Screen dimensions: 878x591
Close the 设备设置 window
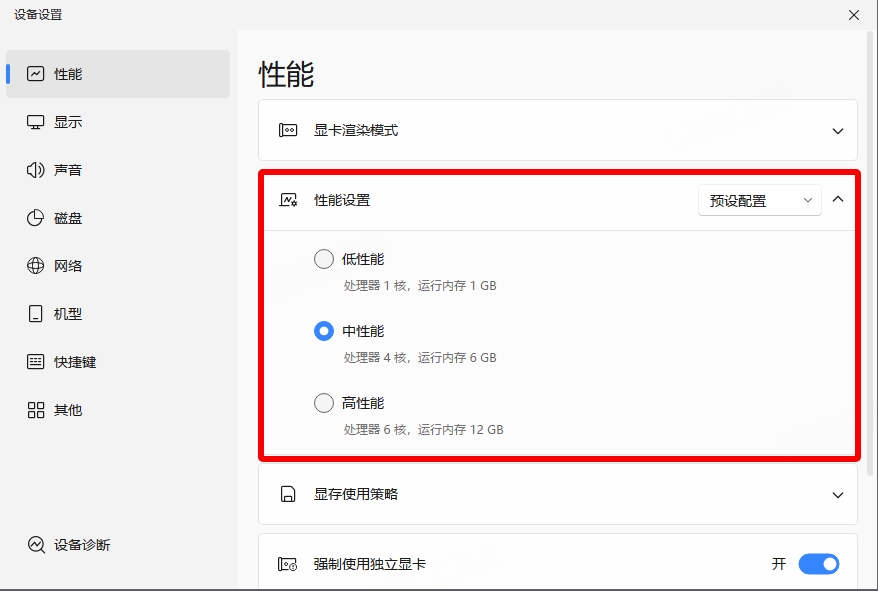point(853,15)
